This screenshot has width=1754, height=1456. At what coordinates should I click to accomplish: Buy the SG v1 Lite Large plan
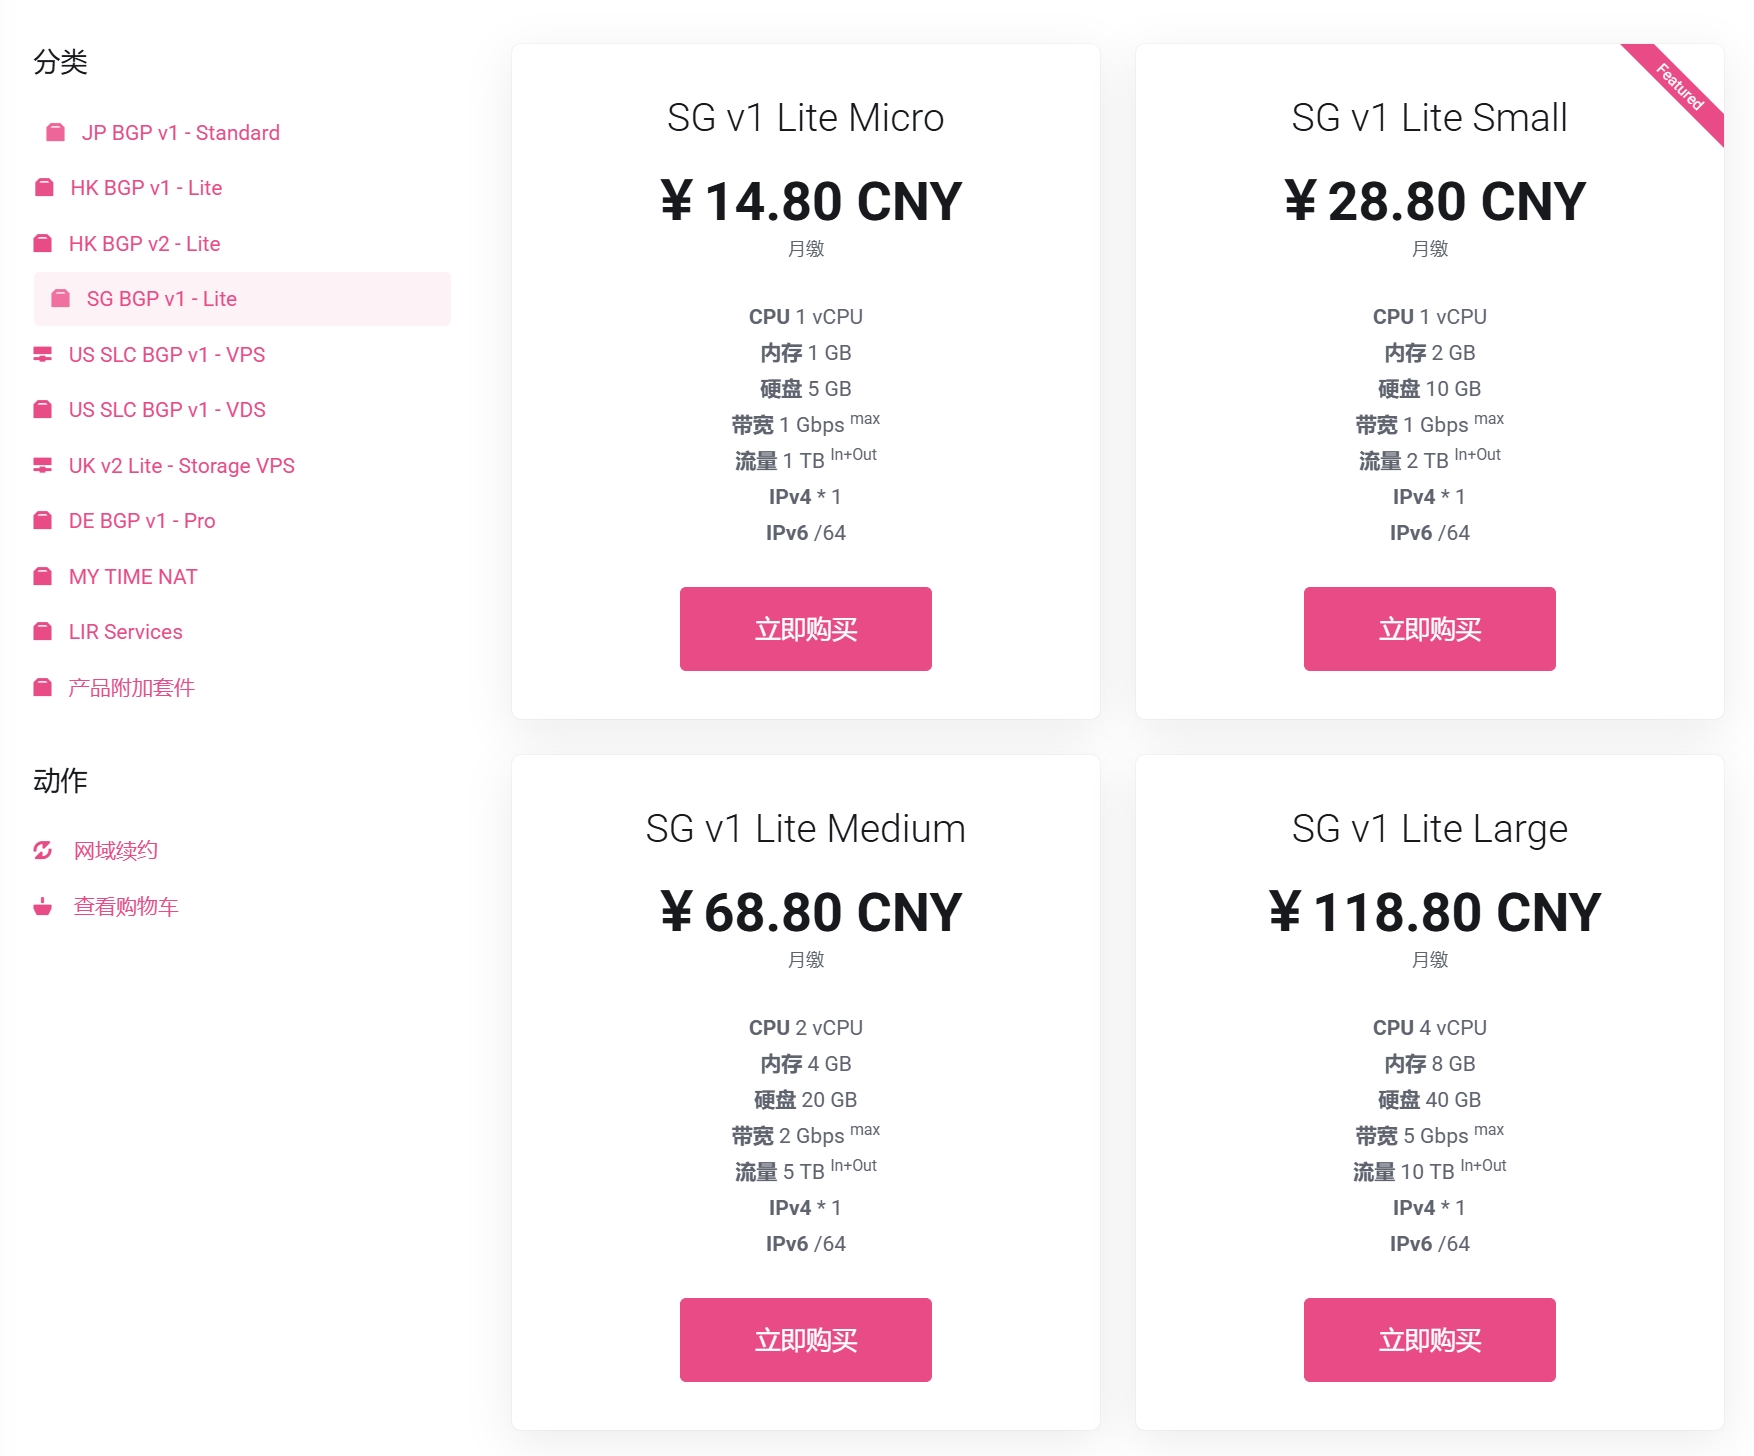[x=1429, y=1340]
